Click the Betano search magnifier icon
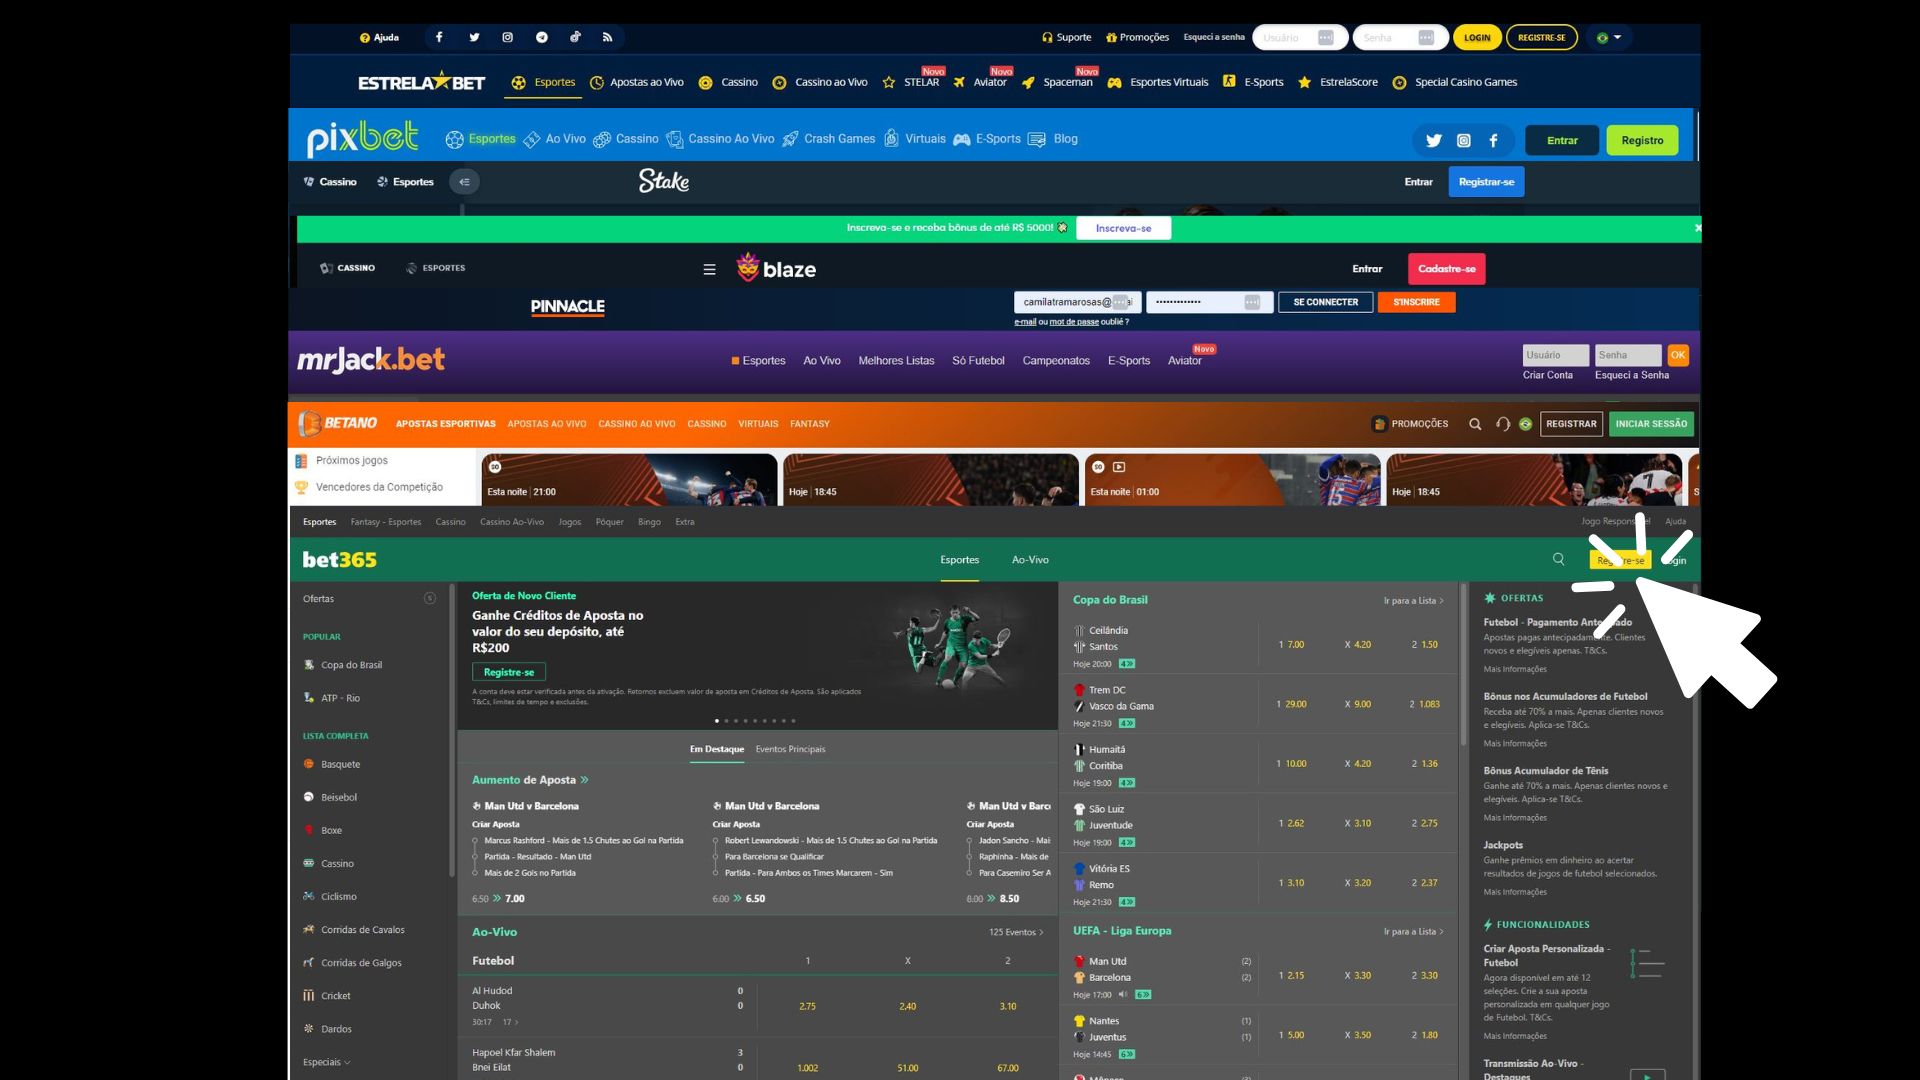This screenshot has width=1920, height=1080. 1474,424
